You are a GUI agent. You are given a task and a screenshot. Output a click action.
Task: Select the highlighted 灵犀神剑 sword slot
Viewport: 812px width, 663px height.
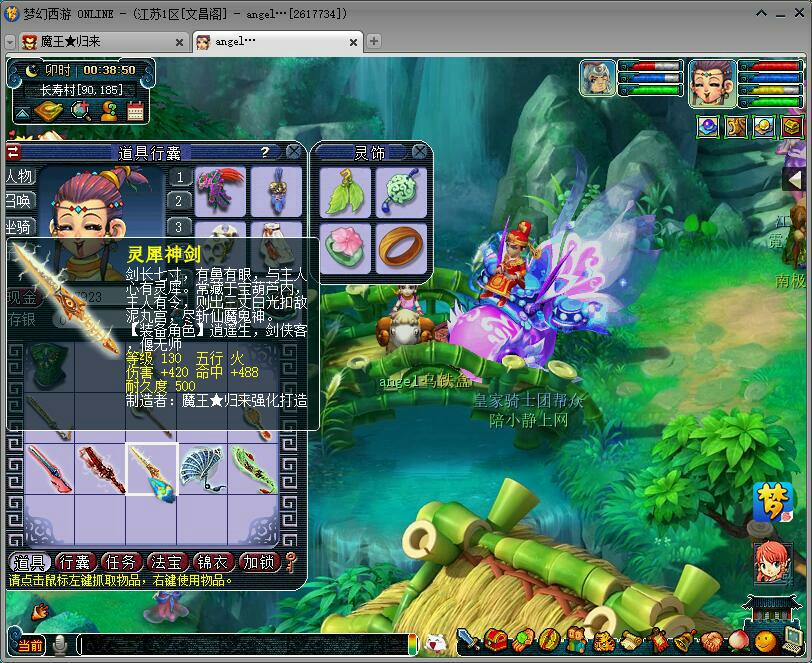coord(152,469)
